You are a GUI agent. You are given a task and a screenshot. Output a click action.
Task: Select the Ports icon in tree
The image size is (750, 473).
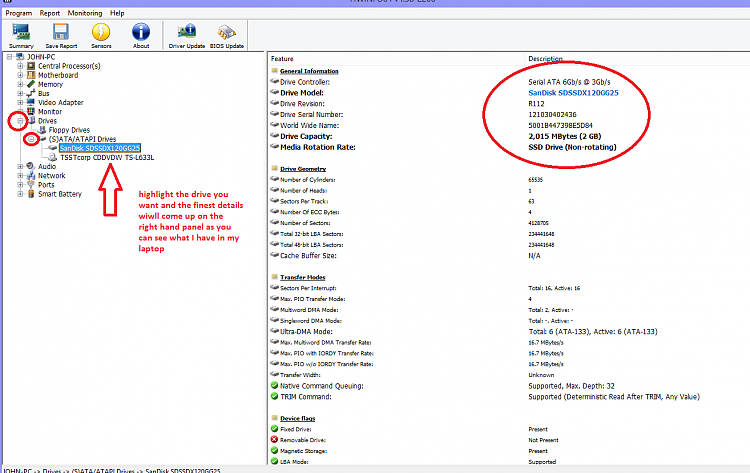[x=31, y=185]
